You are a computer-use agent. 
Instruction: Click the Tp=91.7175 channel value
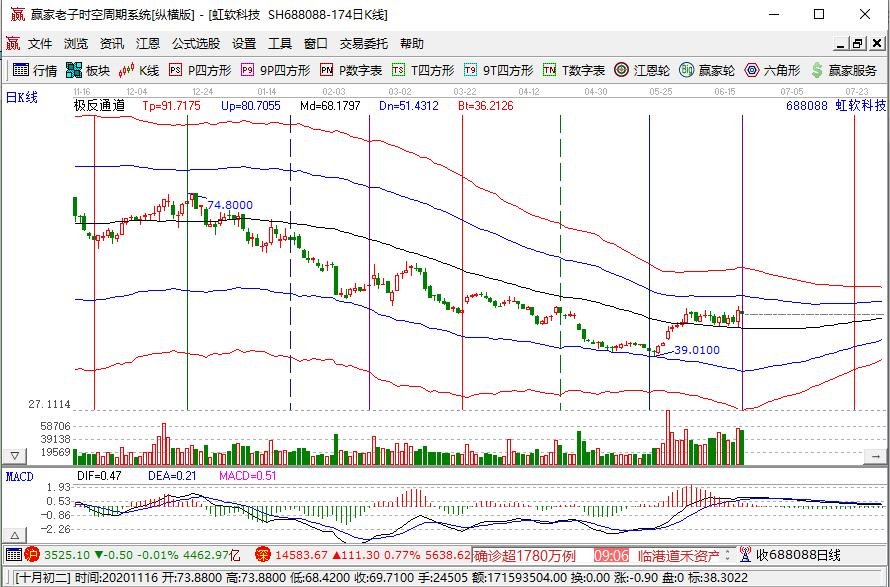pos(171,106)
